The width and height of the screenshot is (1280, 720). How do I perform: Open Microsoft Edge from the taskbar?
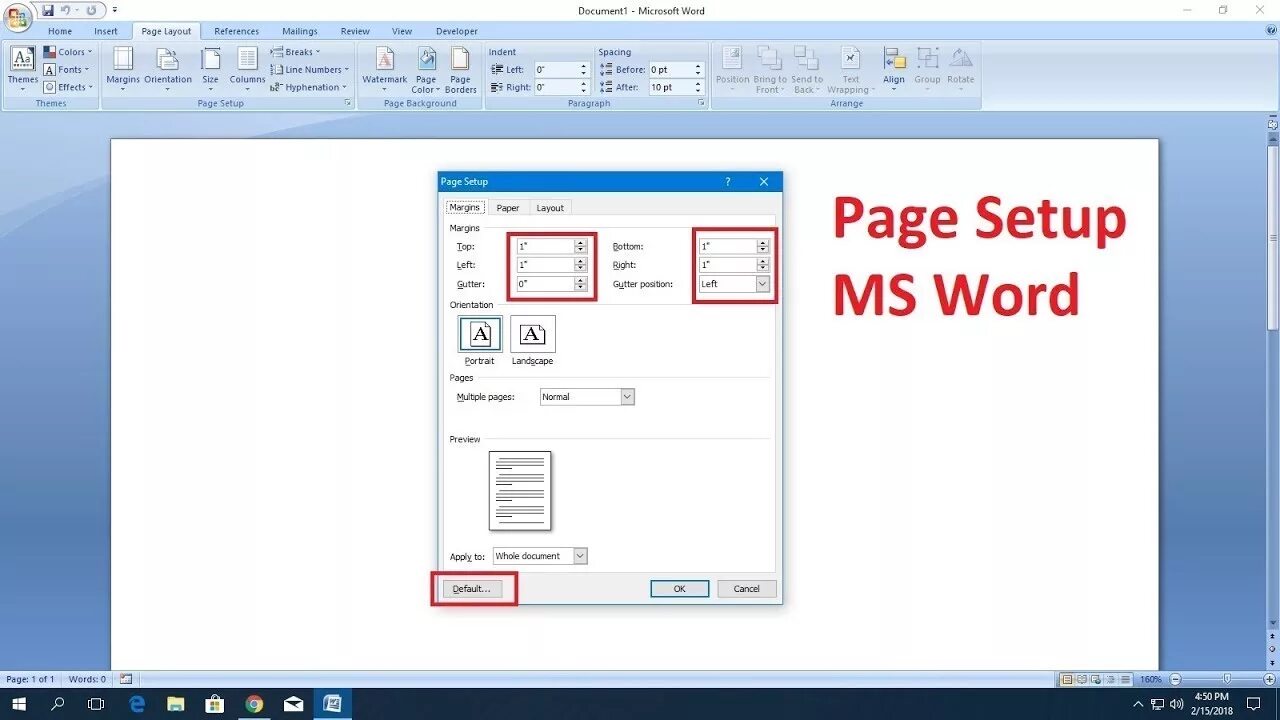136,704
